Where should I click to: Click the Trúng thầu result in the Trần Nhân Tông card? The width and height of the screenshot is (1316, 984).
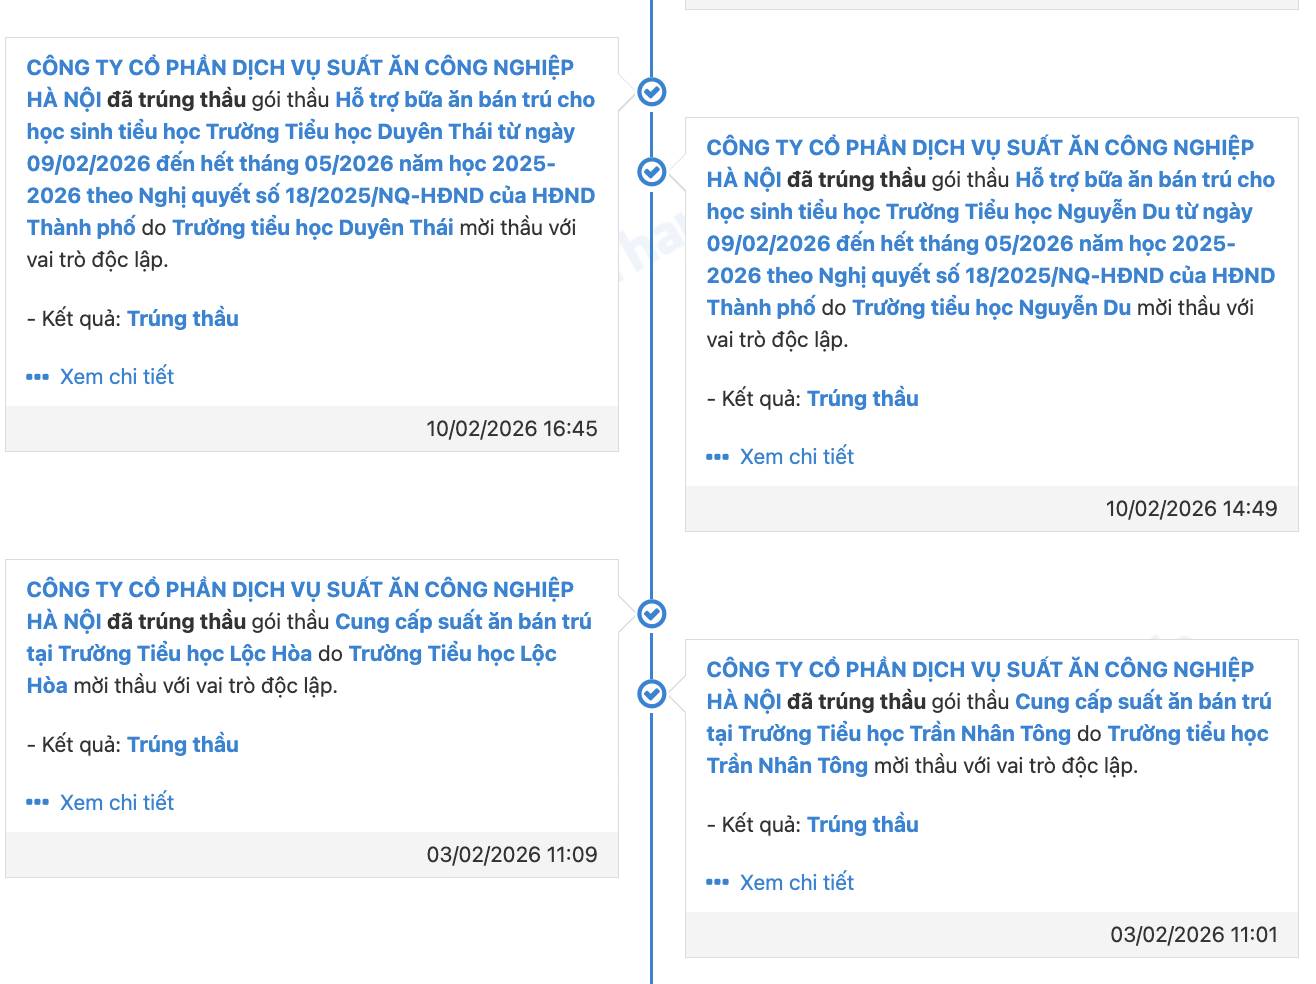(x=862, y=825)
